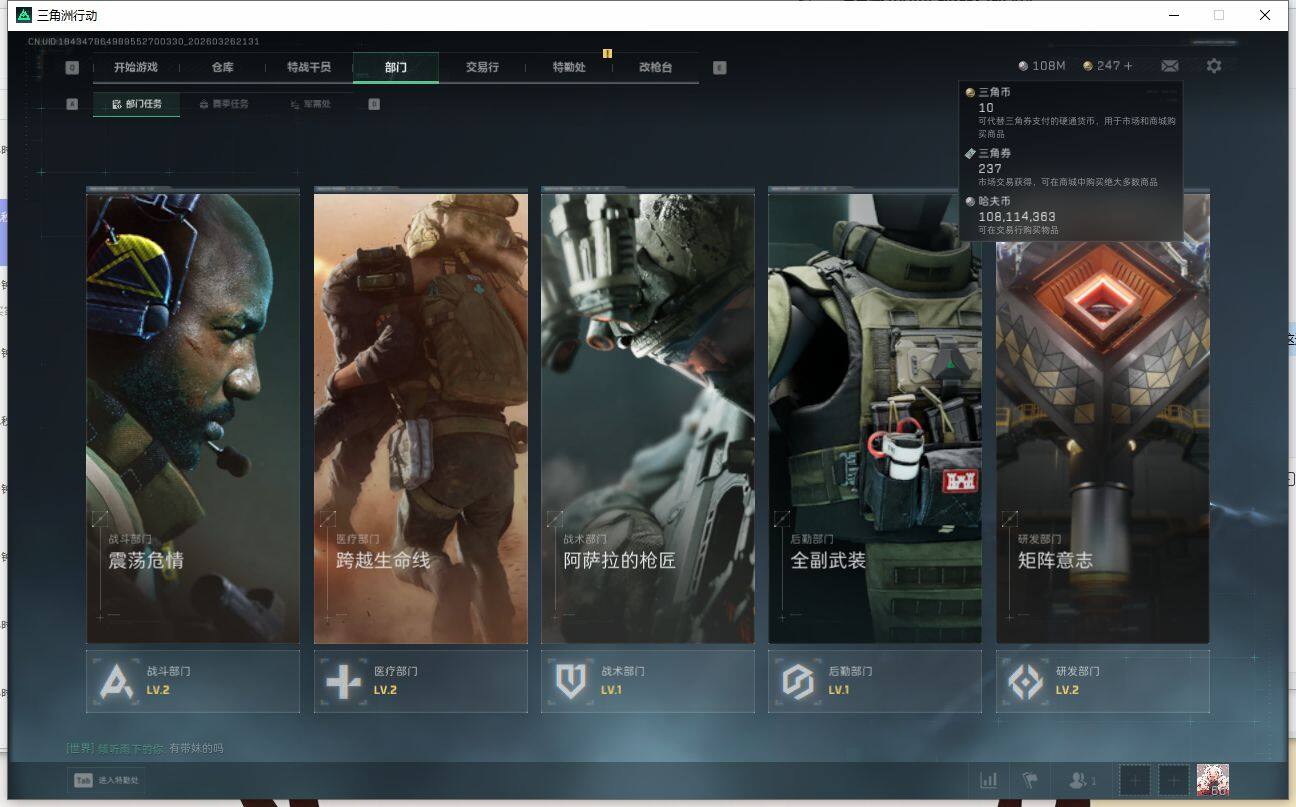Open the settings gear icon
This screenshot has height=807, width=1296.
(x=1213, y=66)
